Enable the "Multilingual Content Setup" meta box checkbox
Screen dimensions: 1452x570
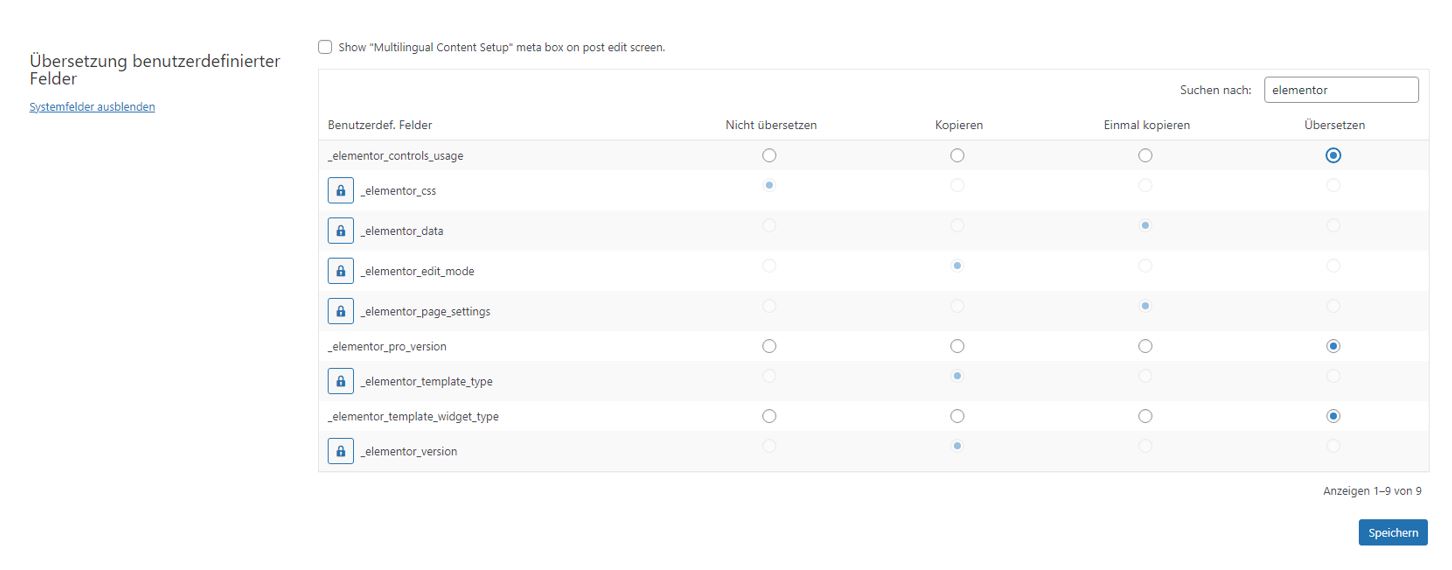coord(325,47)
